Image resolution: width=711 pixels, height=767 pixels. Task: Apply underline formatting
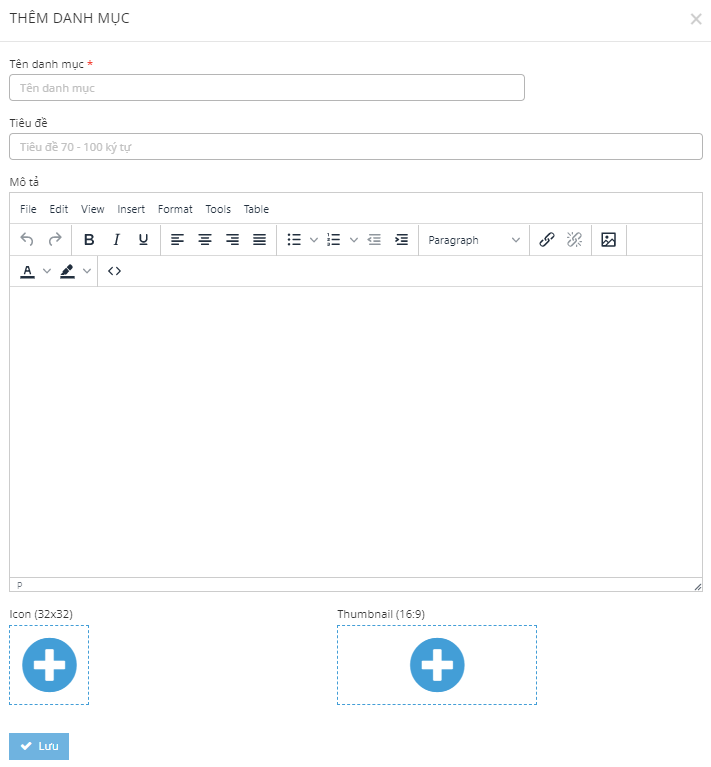pyautogui.click(x=143, y=240)
